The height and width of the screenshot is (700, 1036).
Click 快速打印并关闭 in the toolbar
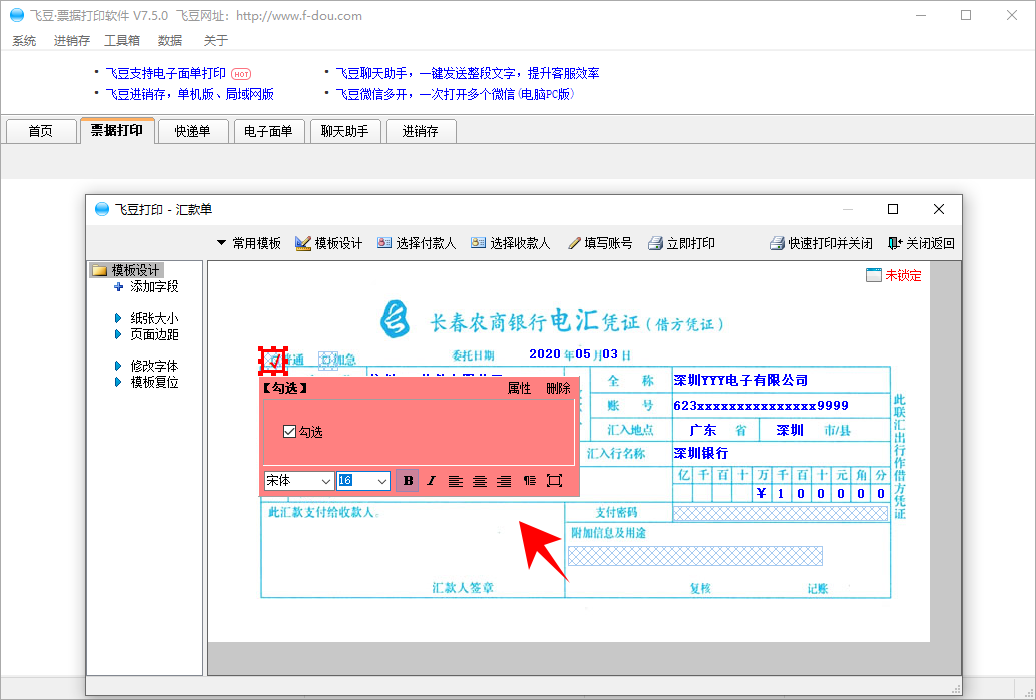[x=821, y=243]
